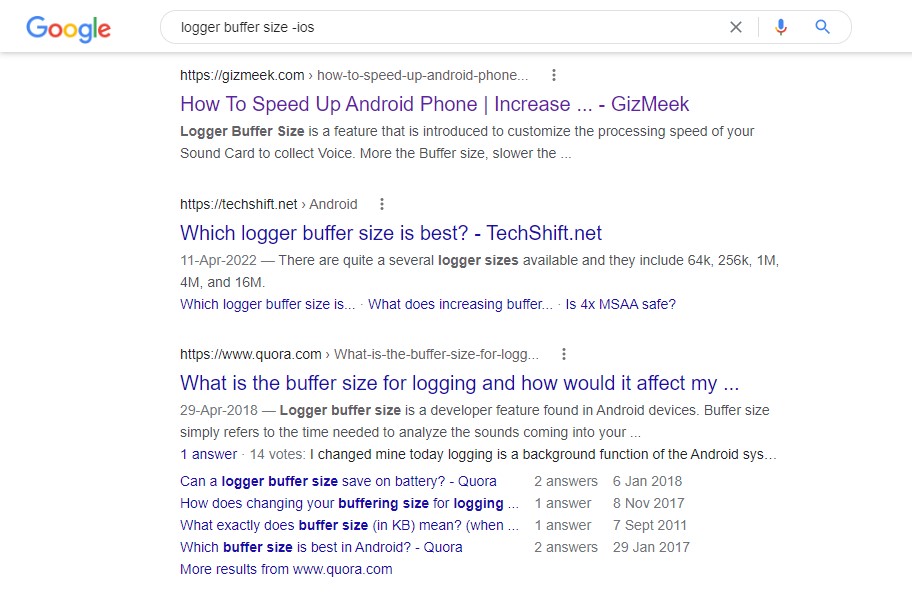Screen dimensions: 912x606
Task: Open the '1 answer' Quora link
Action: click(206, 454)
